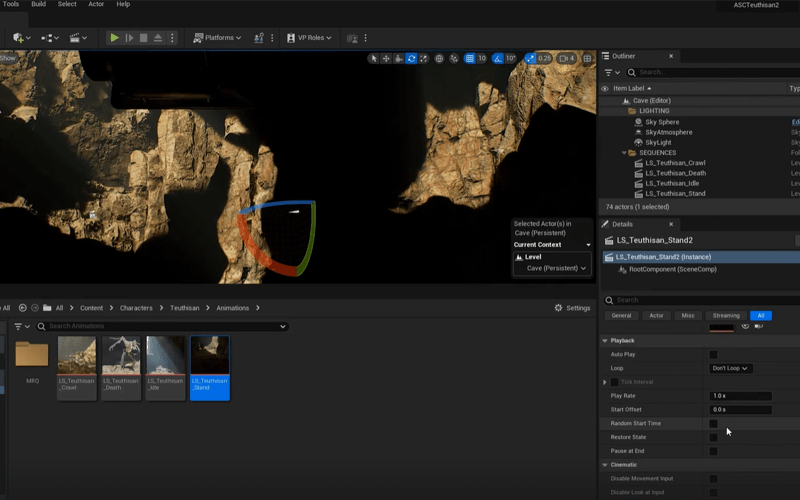This screenshot has height=500, width=800.
Task: Open the Tools menu
Action: tap(11, 4)
